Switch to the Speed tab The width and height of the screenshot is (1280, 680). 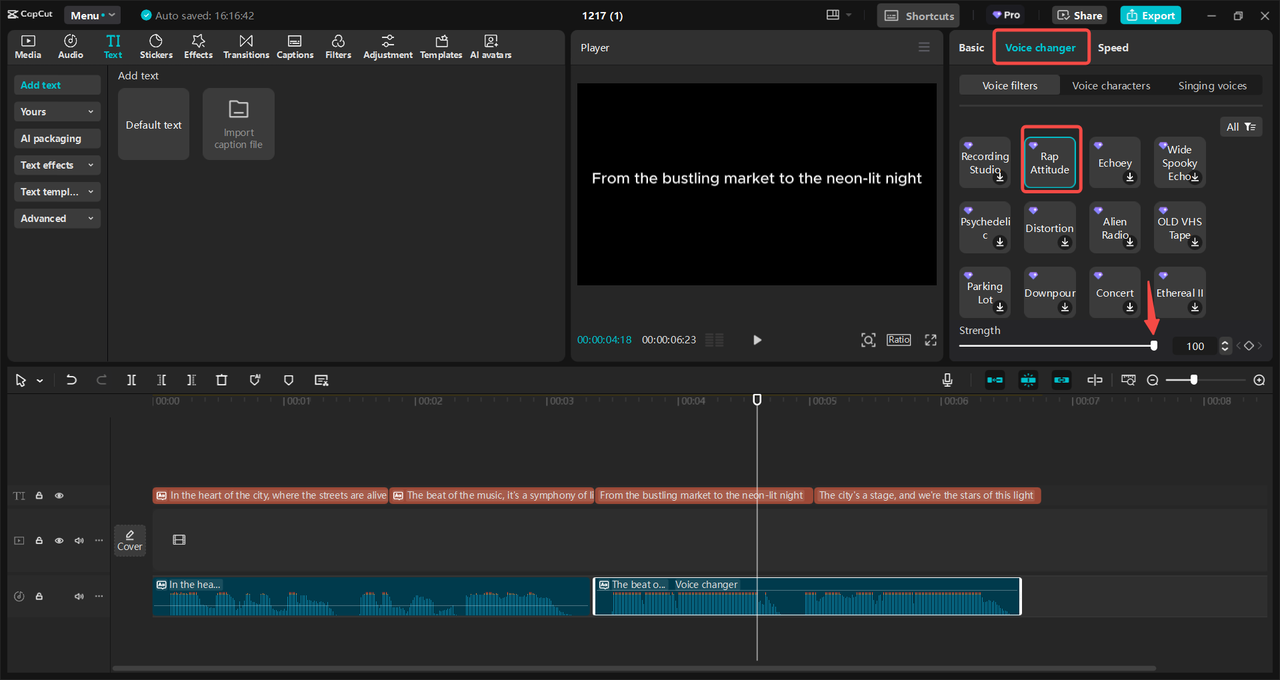coord(1113,47)
